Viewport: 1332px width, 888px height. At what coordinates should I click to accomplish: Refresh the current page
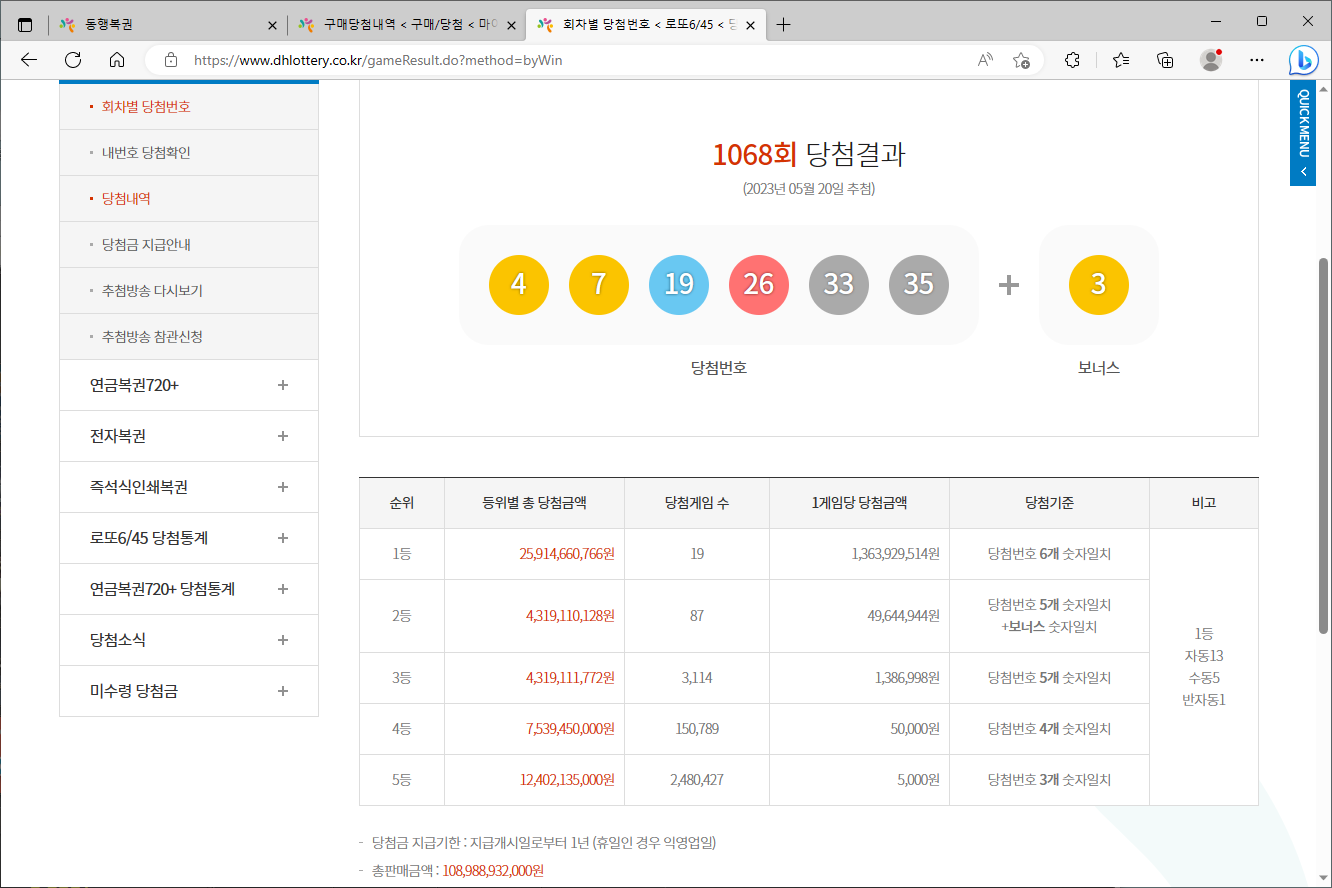click(73, 60)
